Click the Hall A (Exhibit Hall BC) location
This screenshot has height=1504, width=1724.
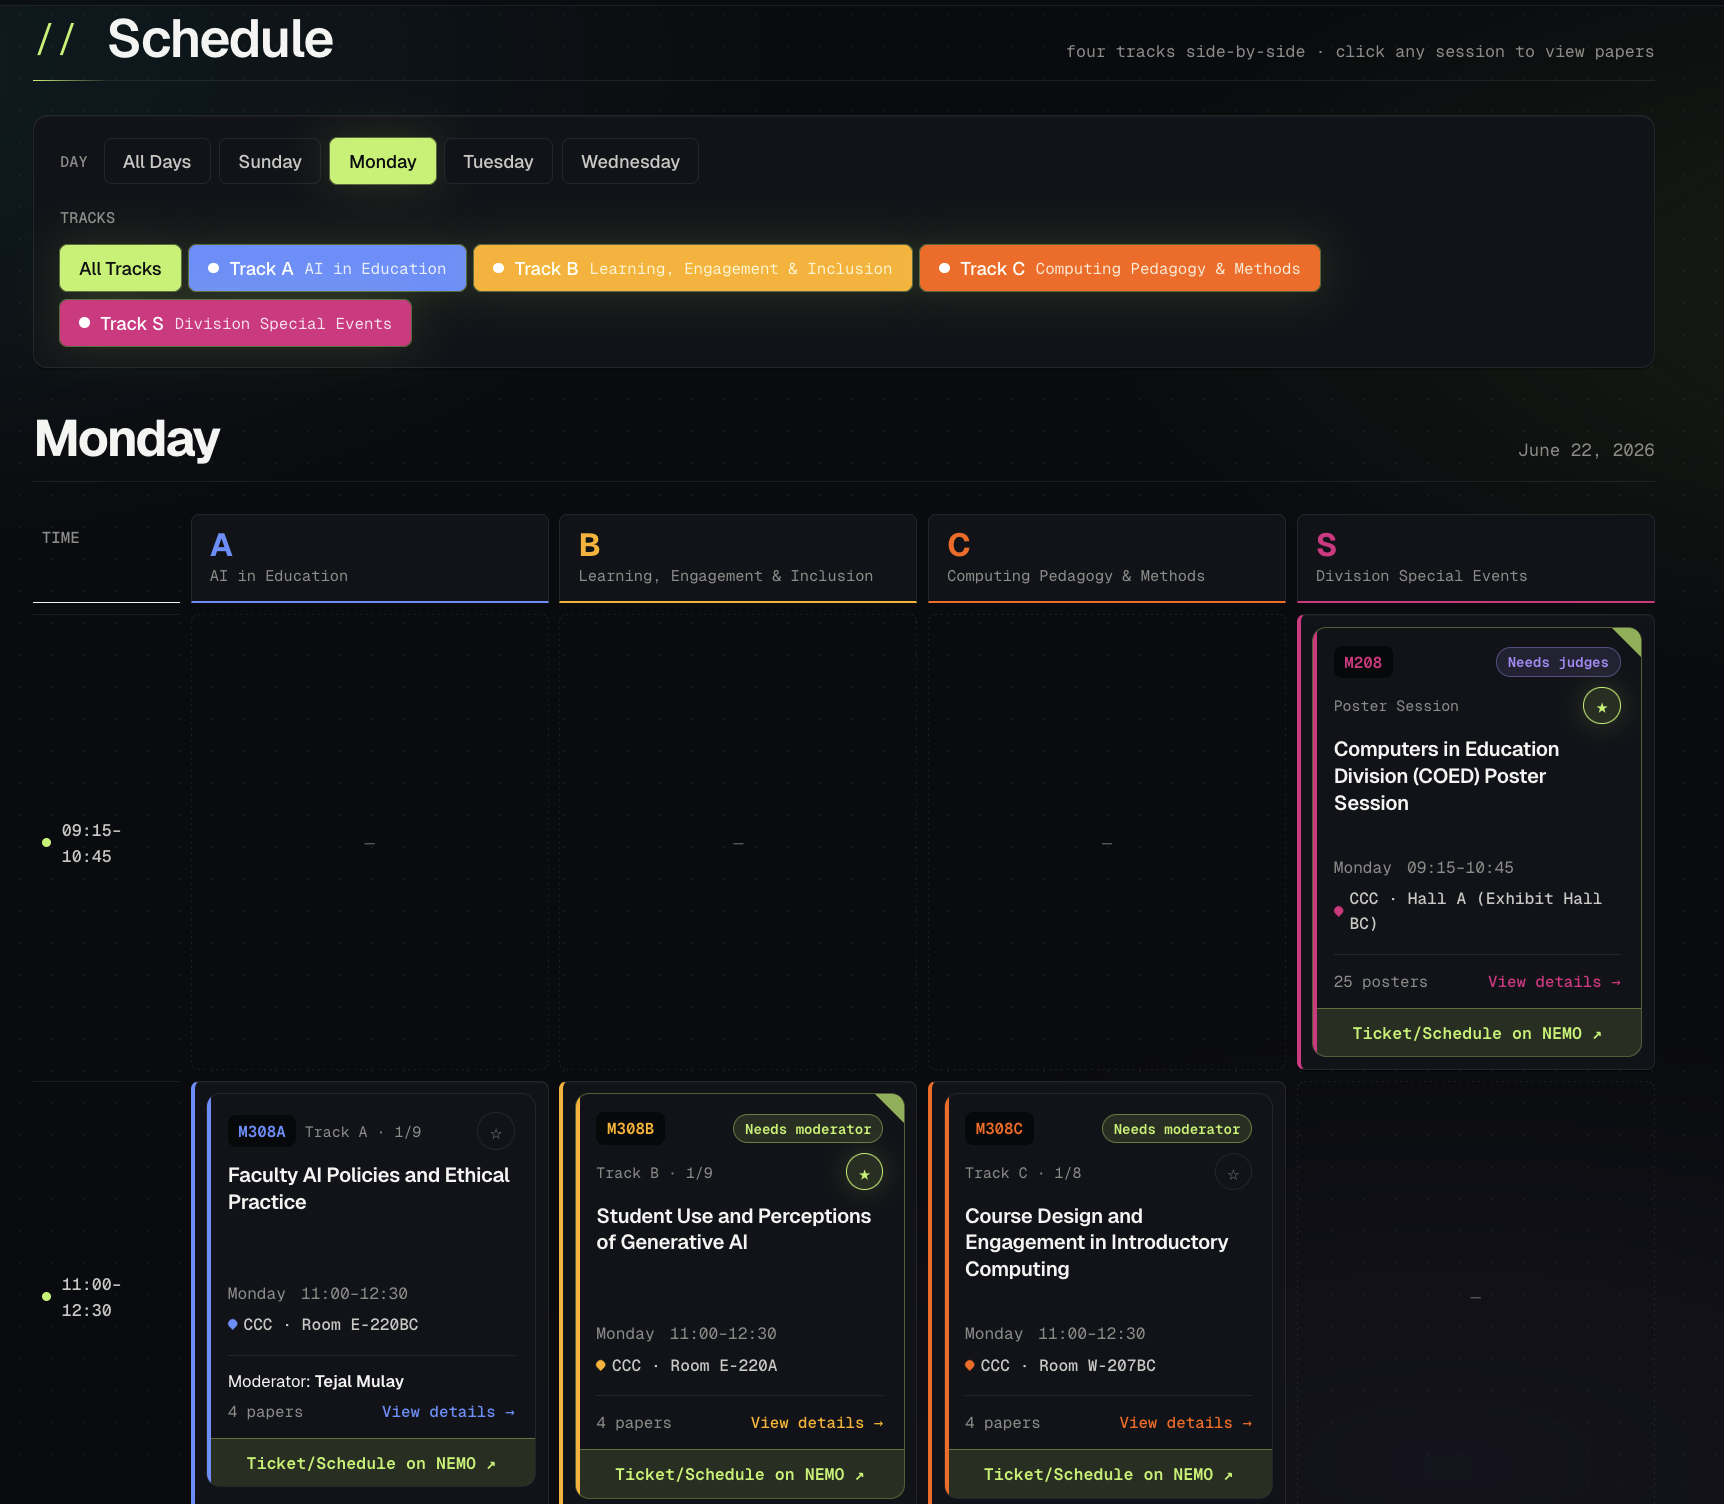click(1475, 911)
